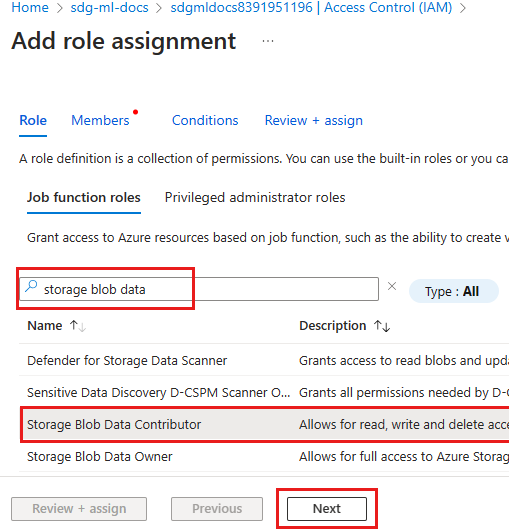
Task: Click the bottom Review + assign button
Action: click(x=79, y=509)
